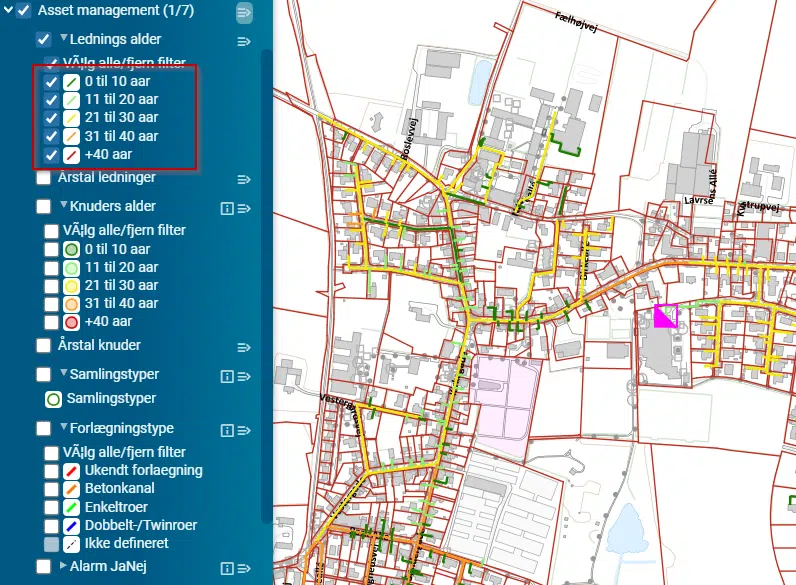The height and width of the screenshot is (585, 796).
Task: Click Vælg alle/fjern filter under Knuders alder
Action: tap(124, 230)
